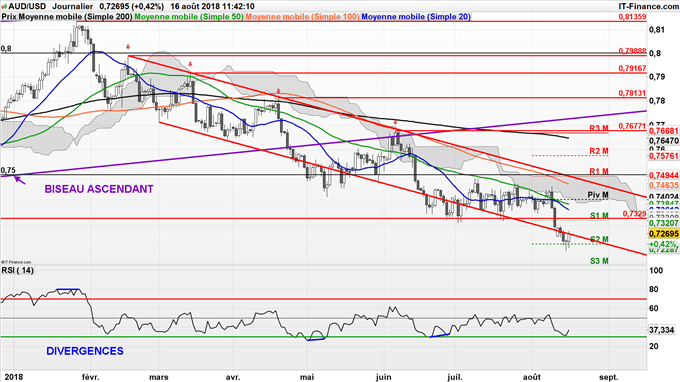The image size is (680, 382).
Task: Click the 0,74944 price tag
Action: 664,175
